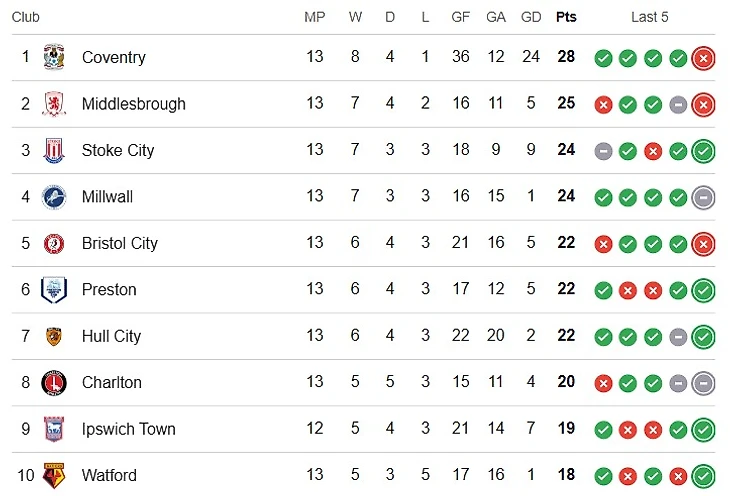Click the Hull City crest icon
This screenshot has width=730, height=496.
54,336
